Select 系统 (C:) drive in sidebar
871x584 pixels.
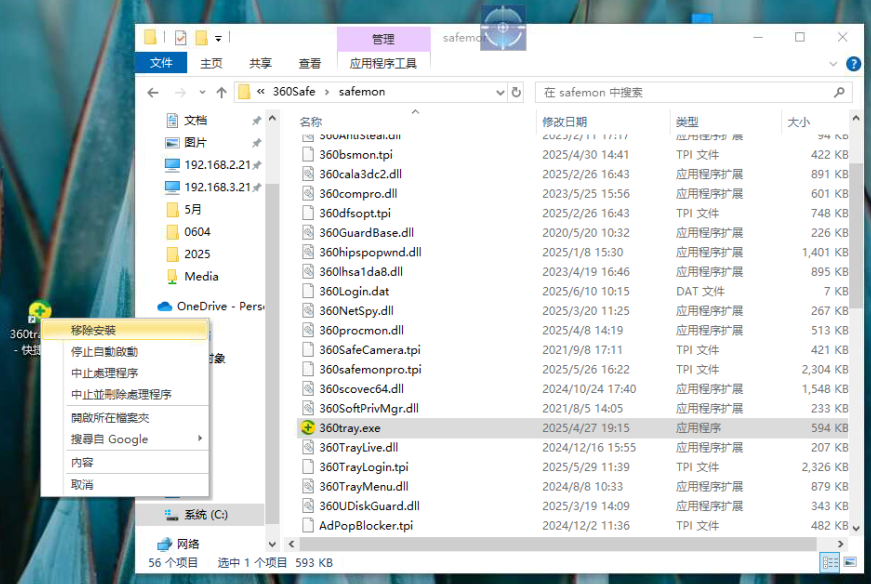pos(206,515)
